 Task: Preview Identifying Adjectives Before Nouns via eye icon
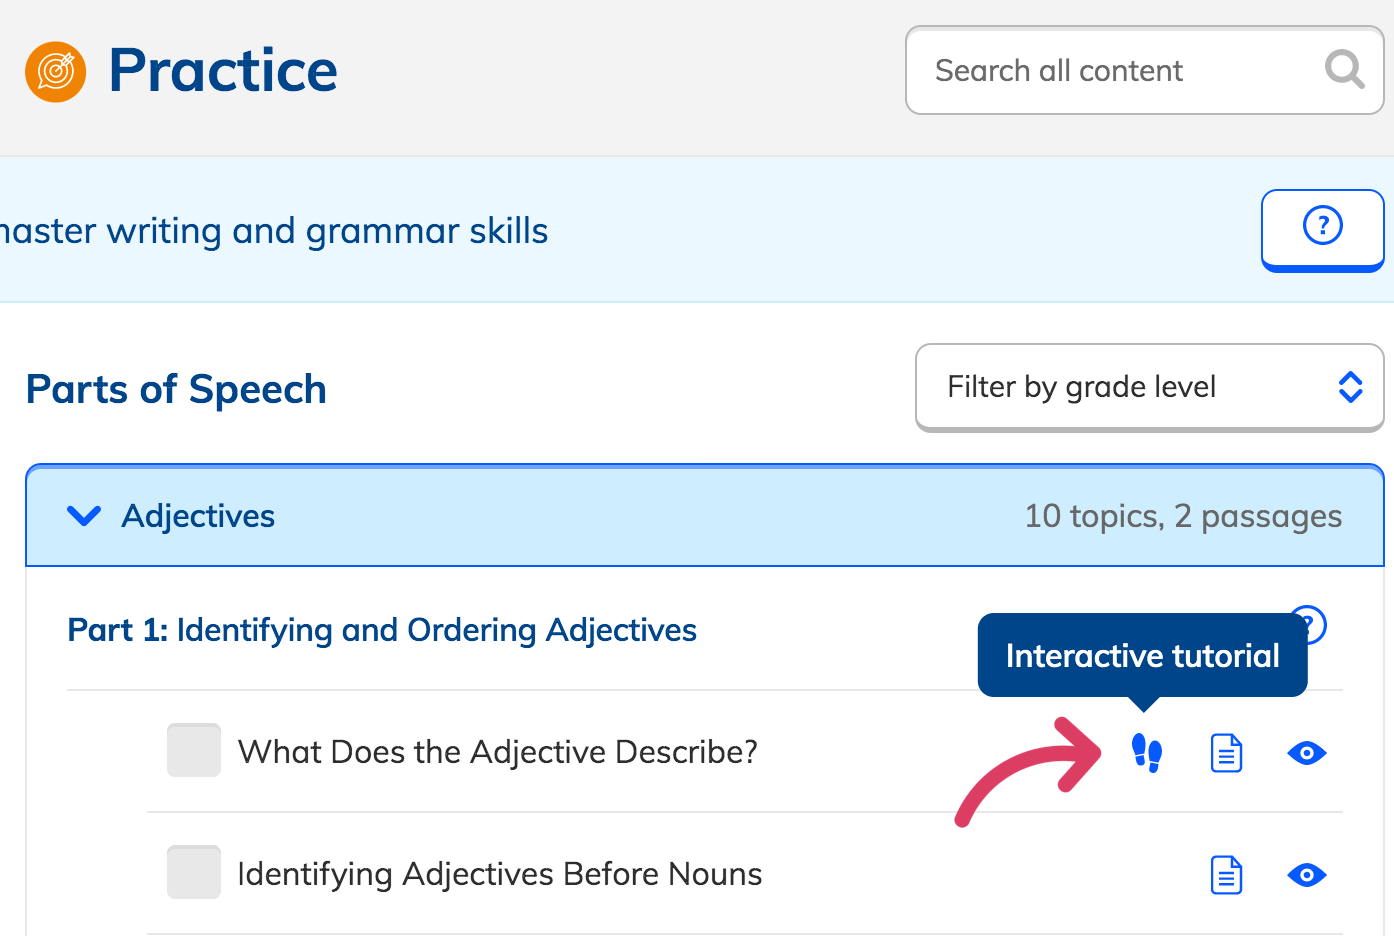[1306, 875]
